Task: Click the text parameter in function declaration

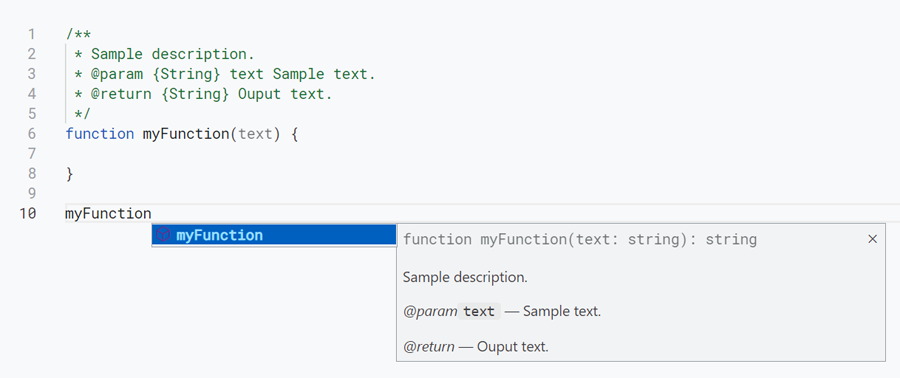Action: (255, 134)
